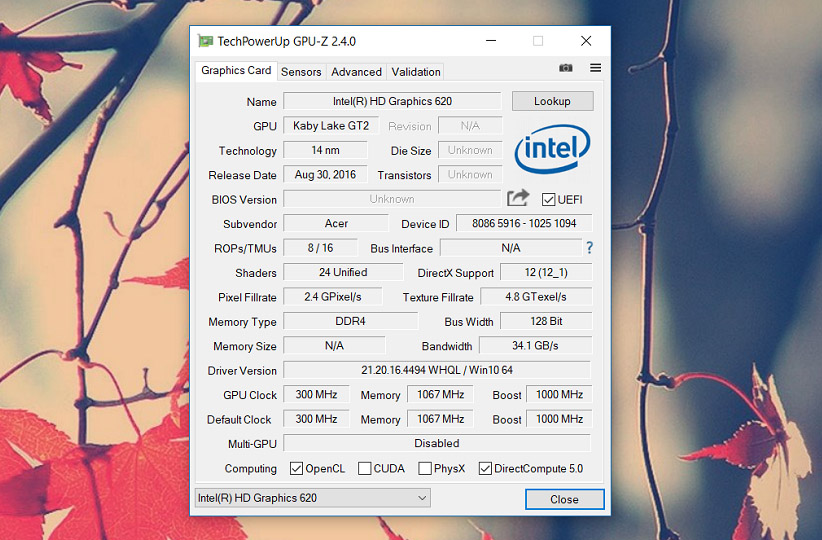
Task: Toggle the CUDA checkbox
Action: point(364,468)
